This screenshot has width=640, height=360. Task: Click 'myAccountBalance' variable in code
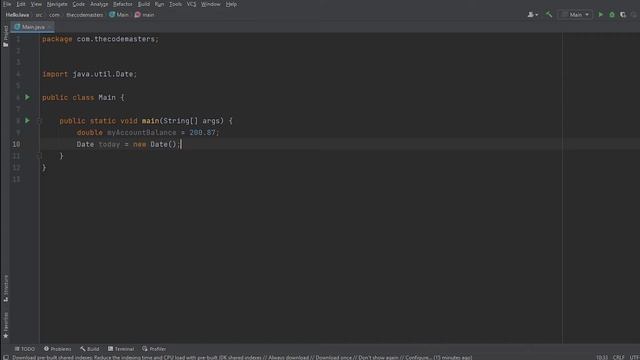pos(142,133)
